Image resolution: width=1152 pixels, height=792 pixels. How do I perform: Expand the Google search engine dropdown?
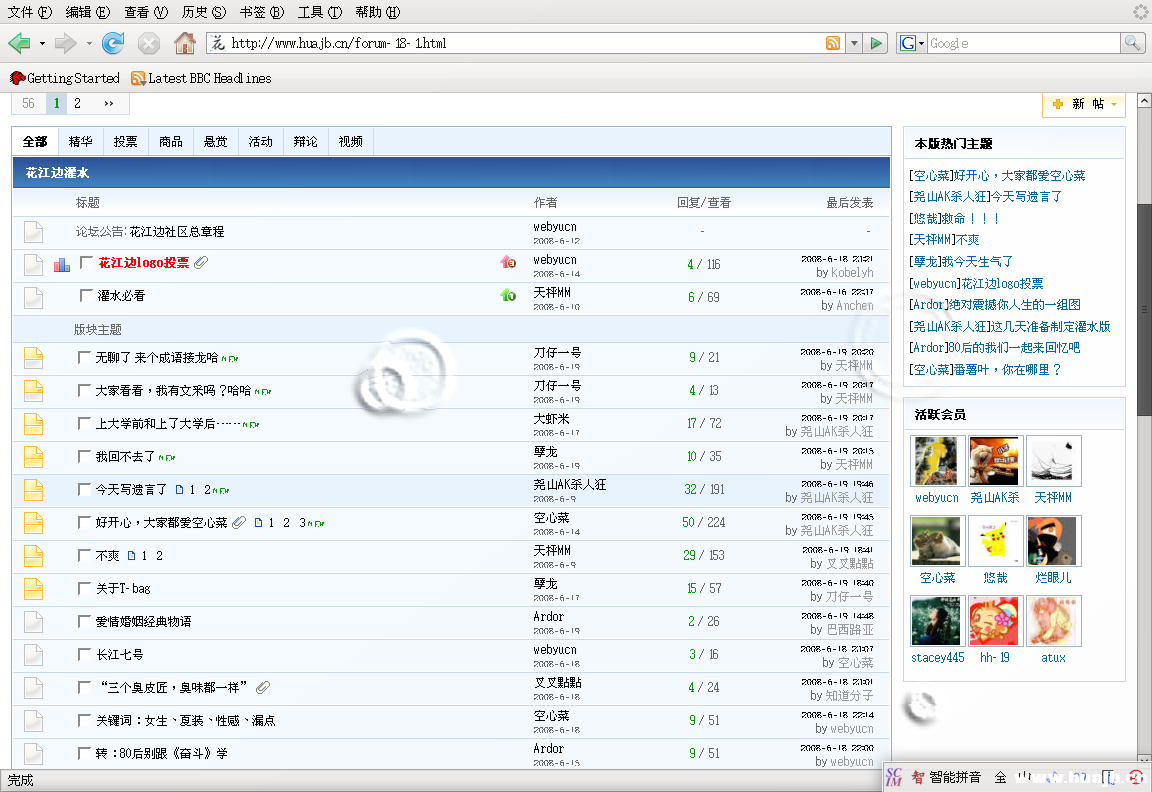click(911, 43)
